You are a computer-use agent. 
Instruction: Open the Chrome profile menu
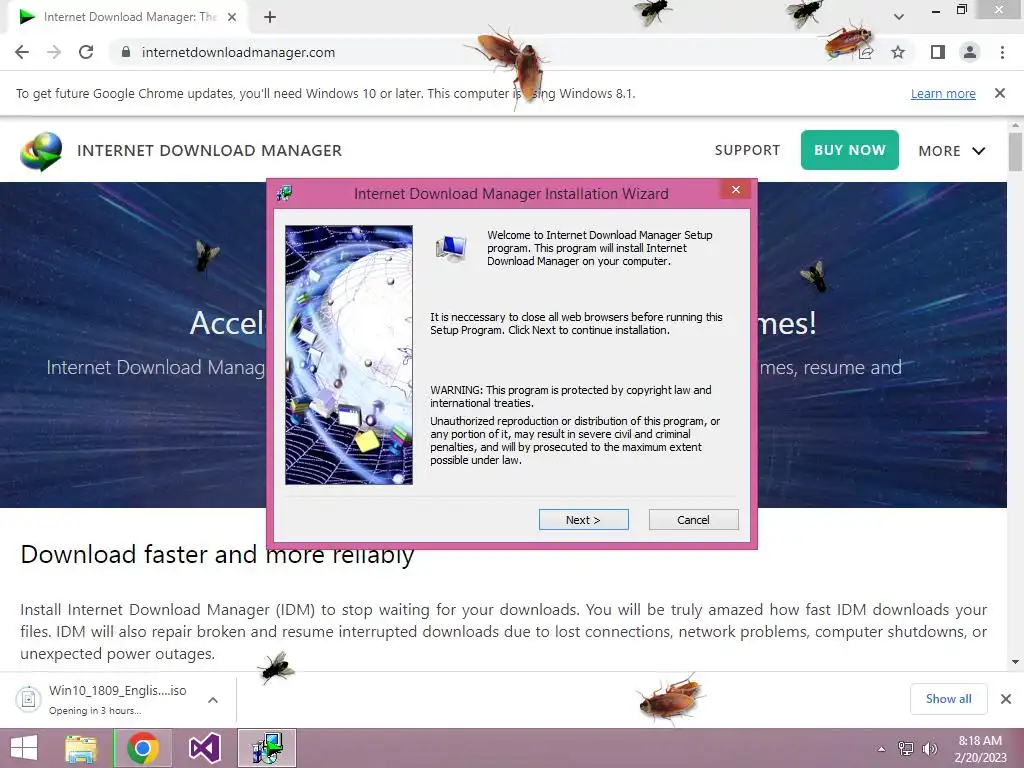(x=970, y=52)
